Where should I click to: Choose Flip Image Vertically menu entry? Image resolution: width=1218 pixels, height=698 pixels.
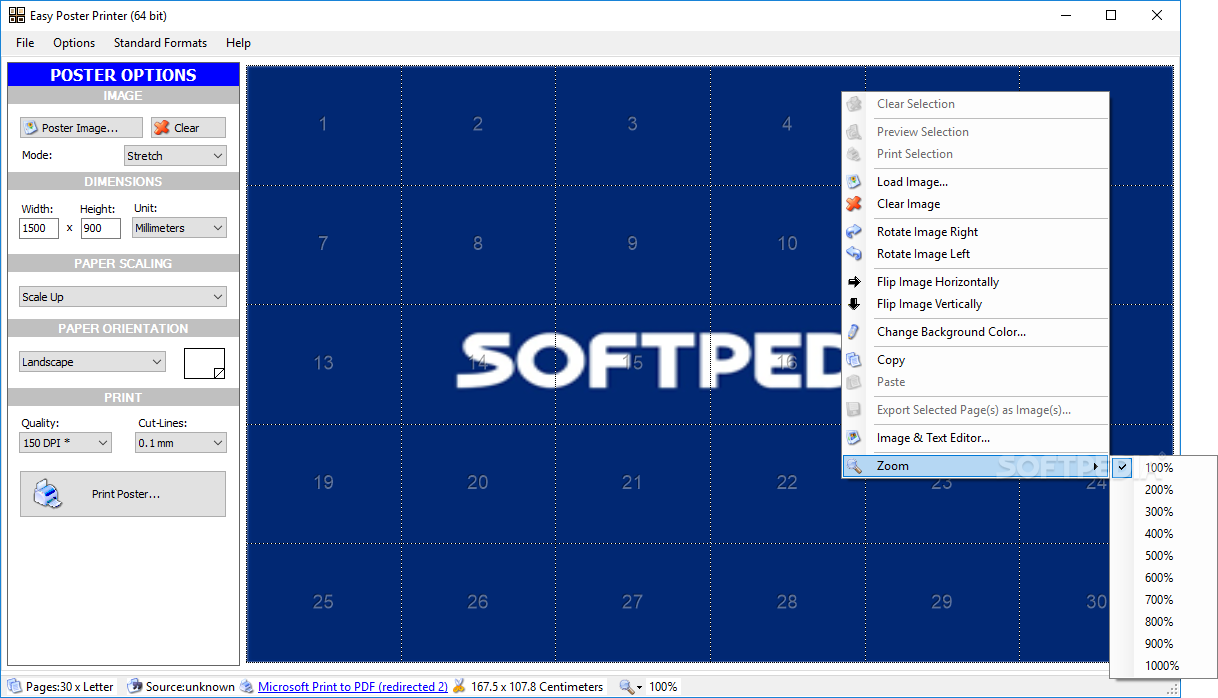(975, 304)
